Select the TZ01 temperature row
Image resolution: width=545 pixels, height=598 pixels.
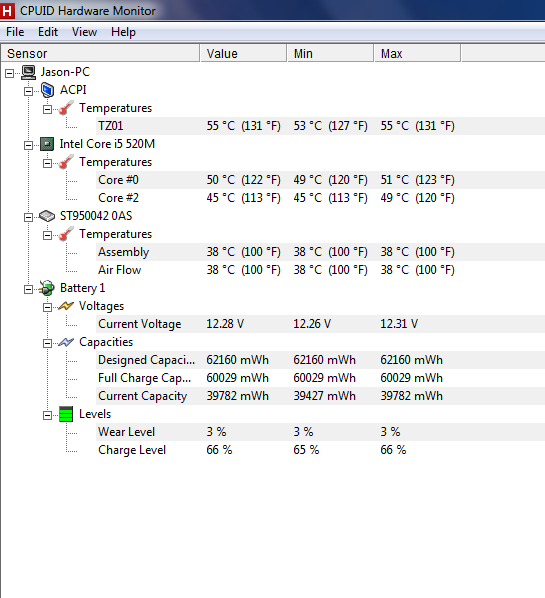point(320,126)
